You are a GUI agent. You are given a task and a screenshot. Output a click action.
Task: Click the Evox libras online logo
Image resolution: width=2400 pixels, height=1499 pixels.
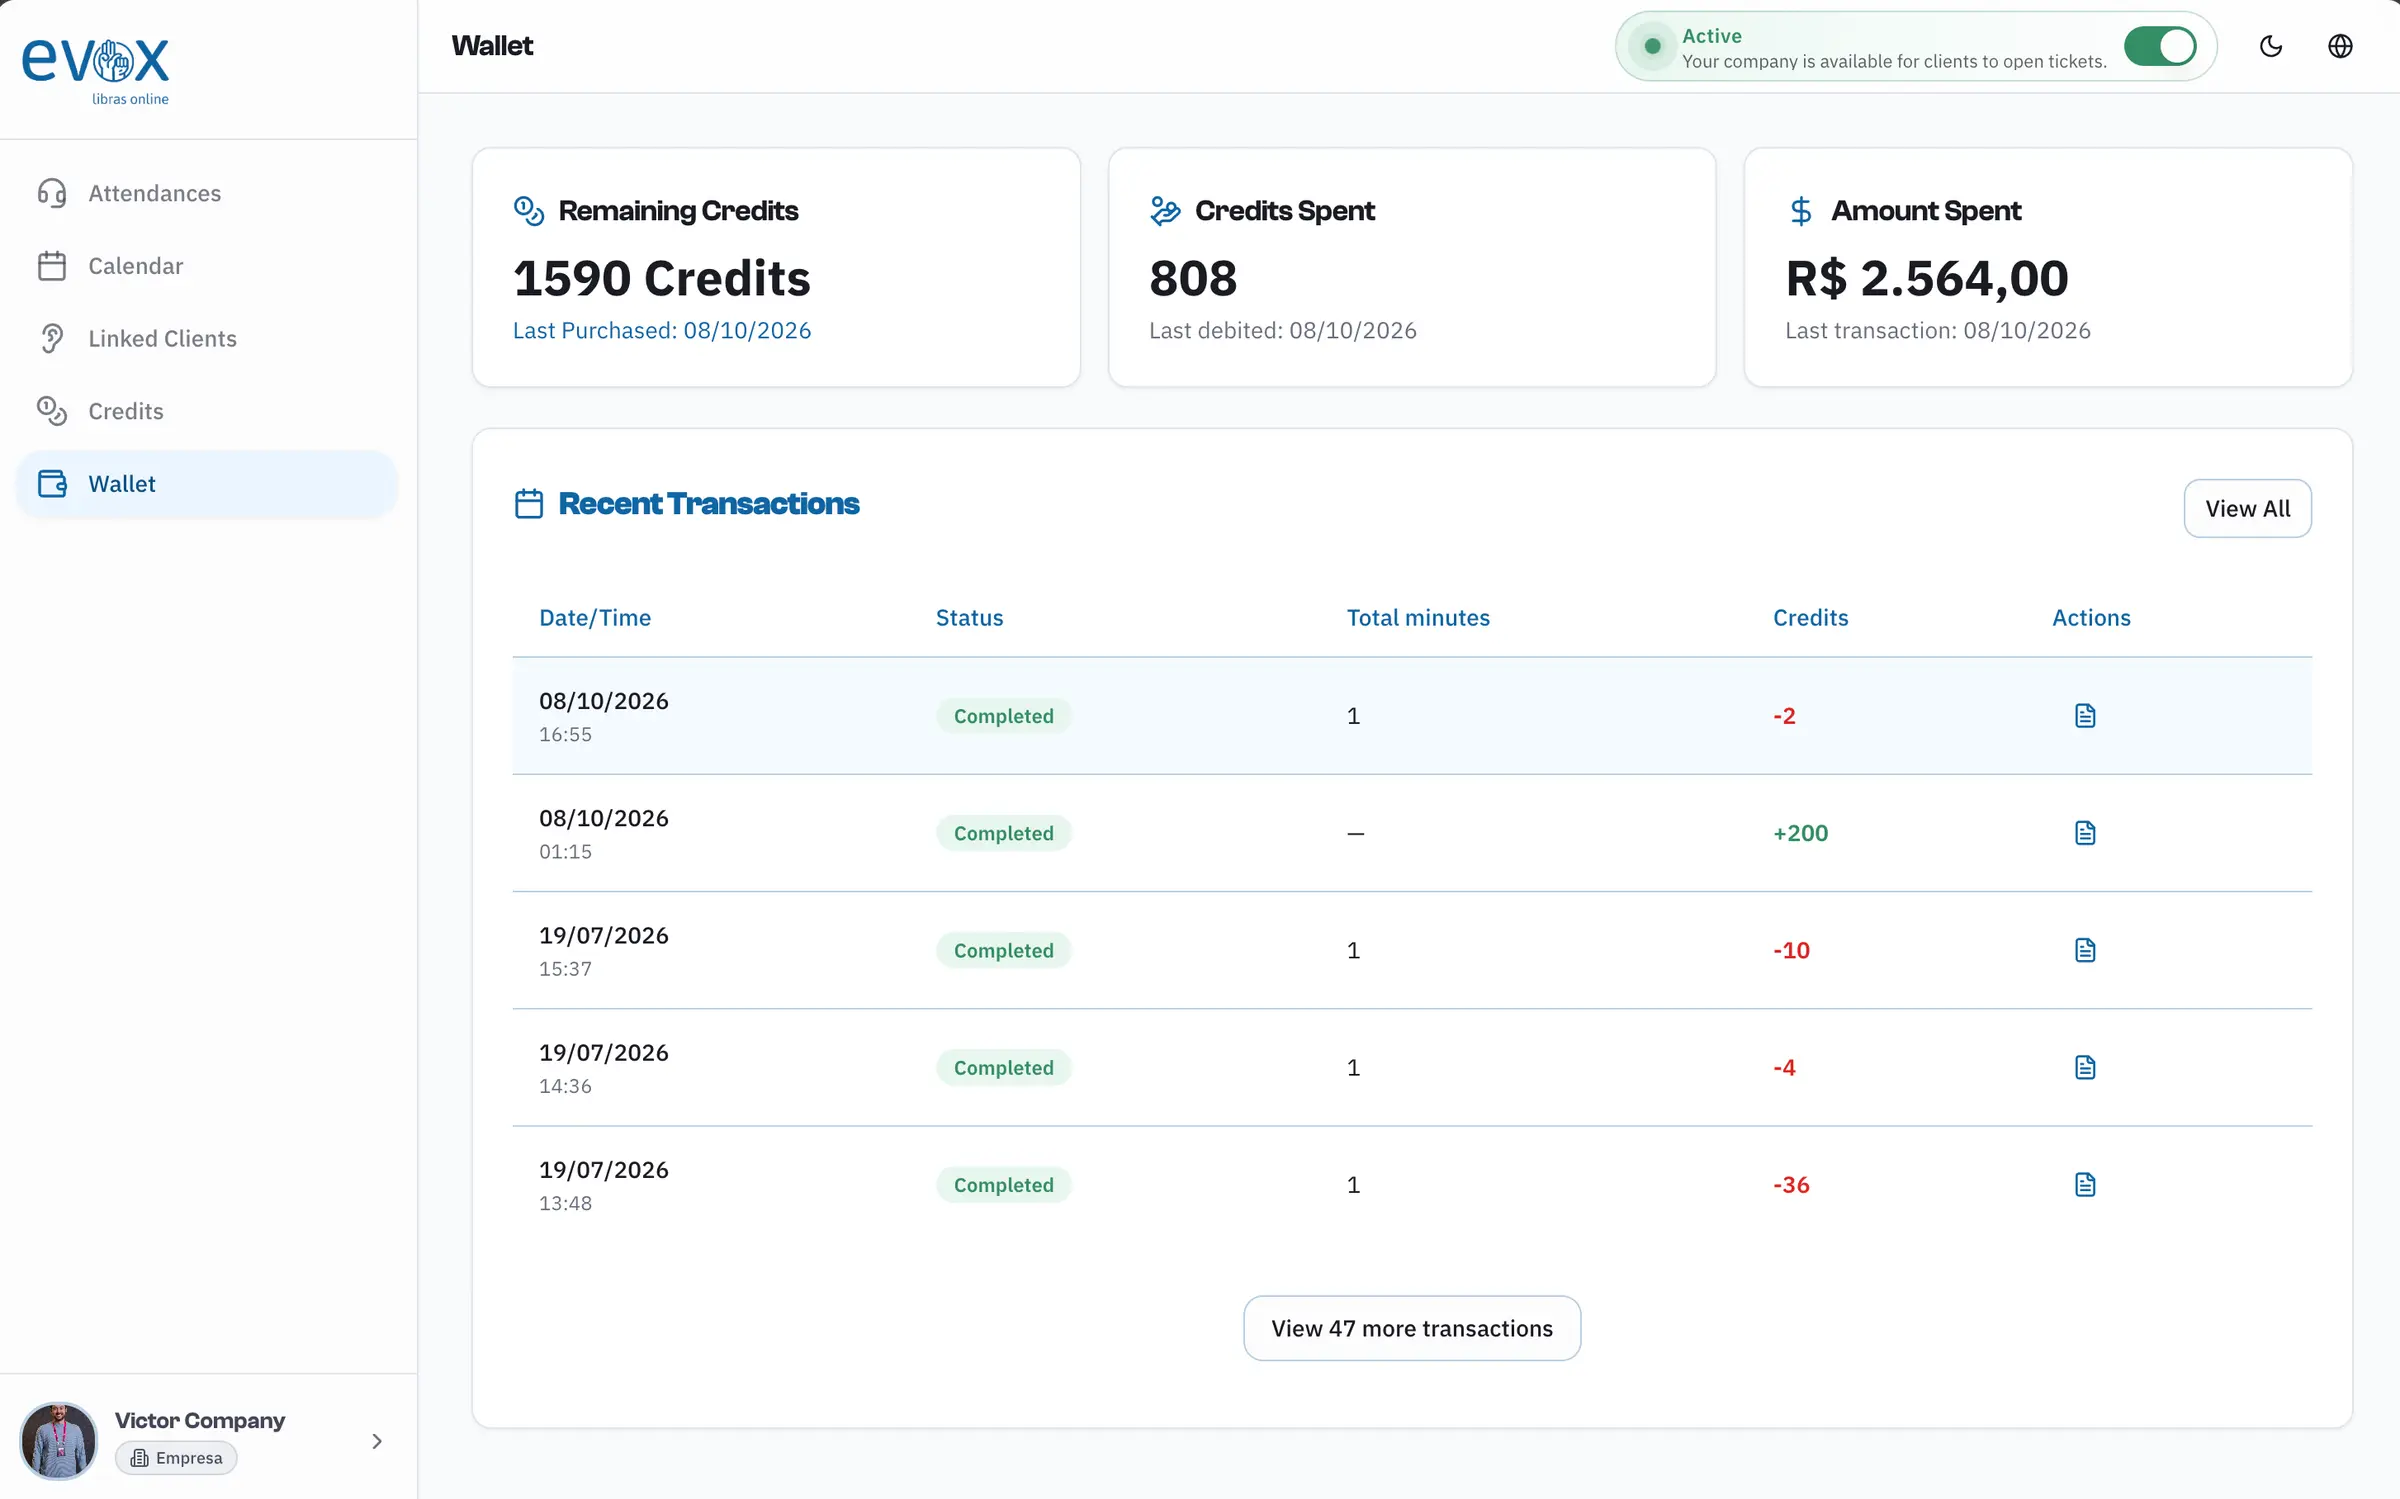point(96,70)
